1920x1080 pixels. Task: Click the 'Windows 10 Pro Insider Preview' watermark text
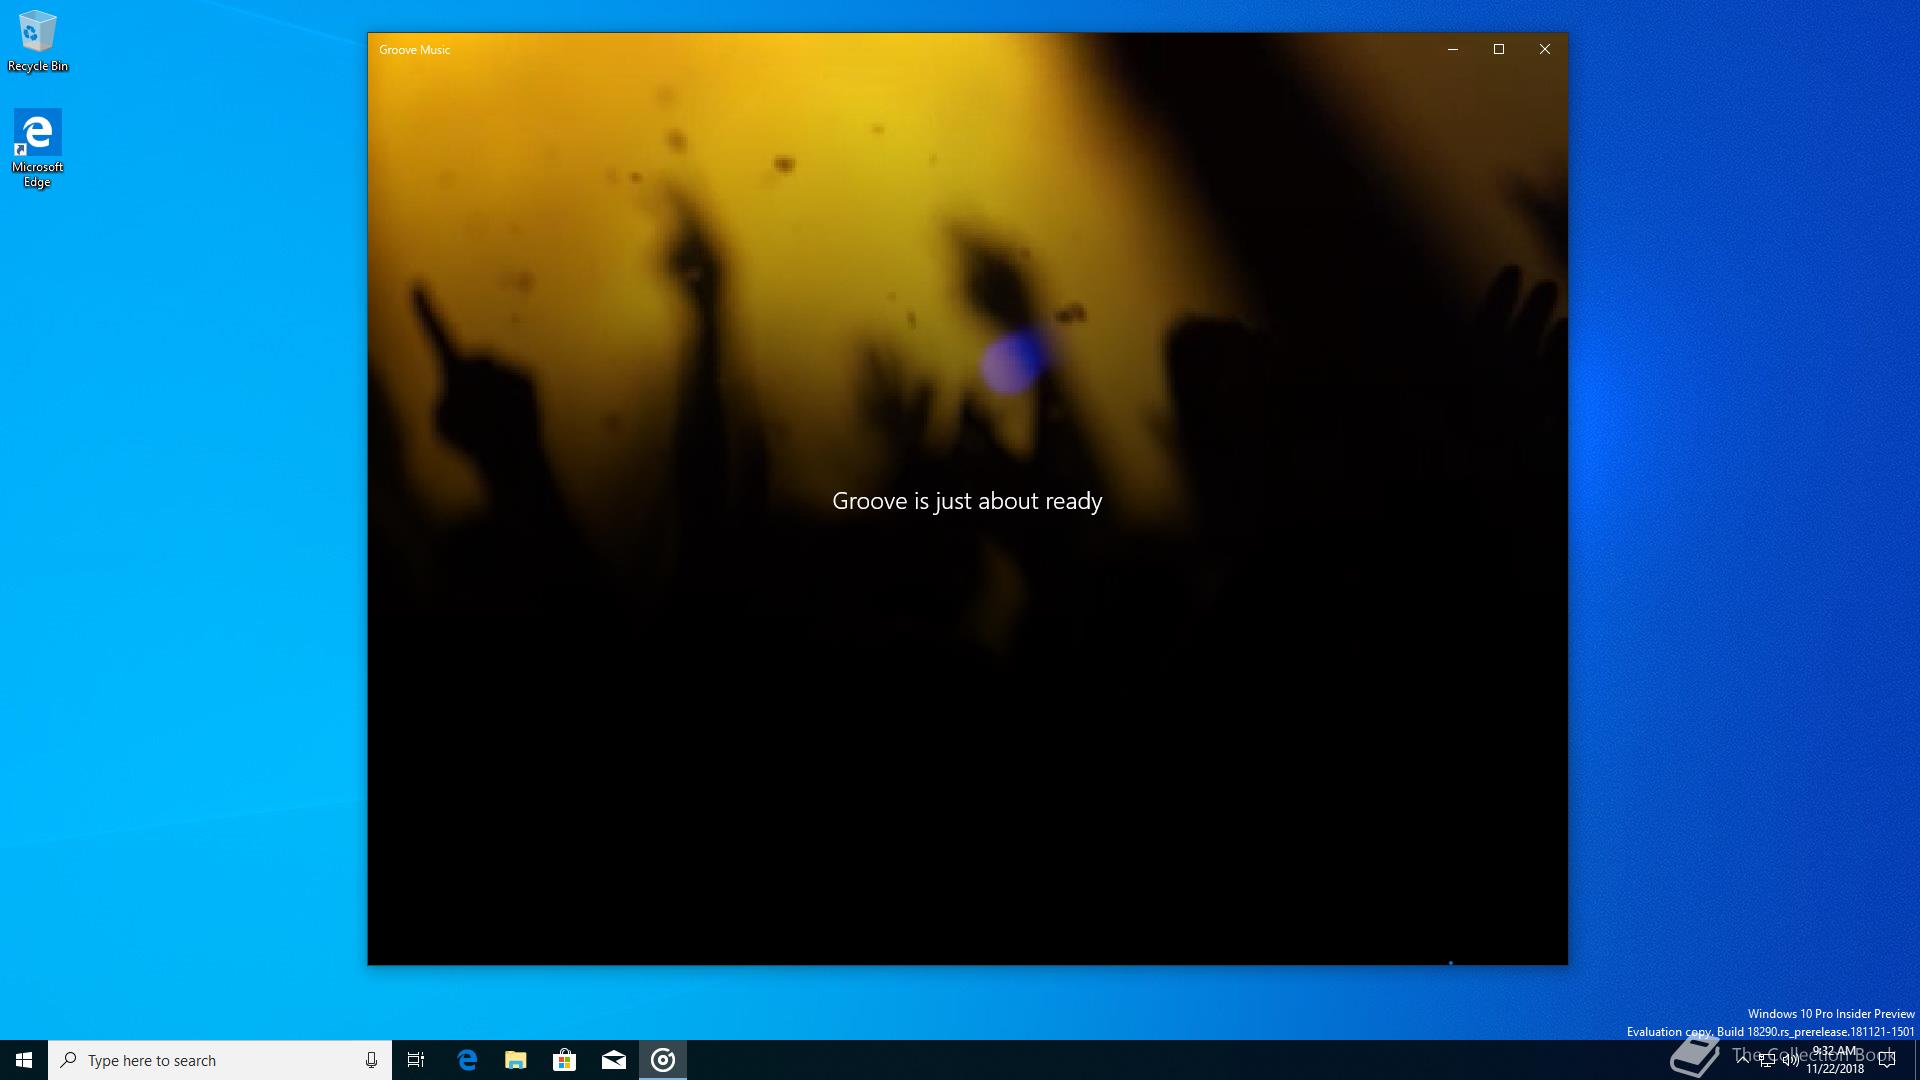pos(1831,1014)
